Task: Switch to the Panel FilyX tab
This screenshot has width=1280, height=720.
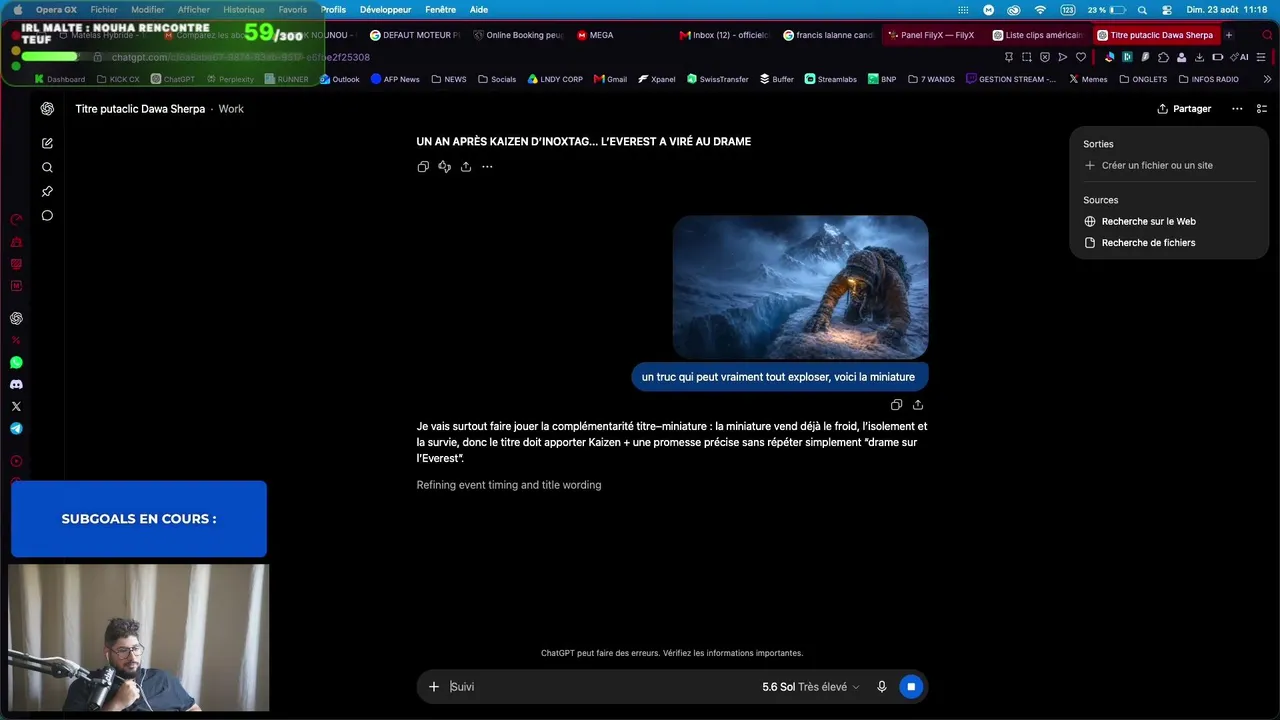Action: [931, 35]
